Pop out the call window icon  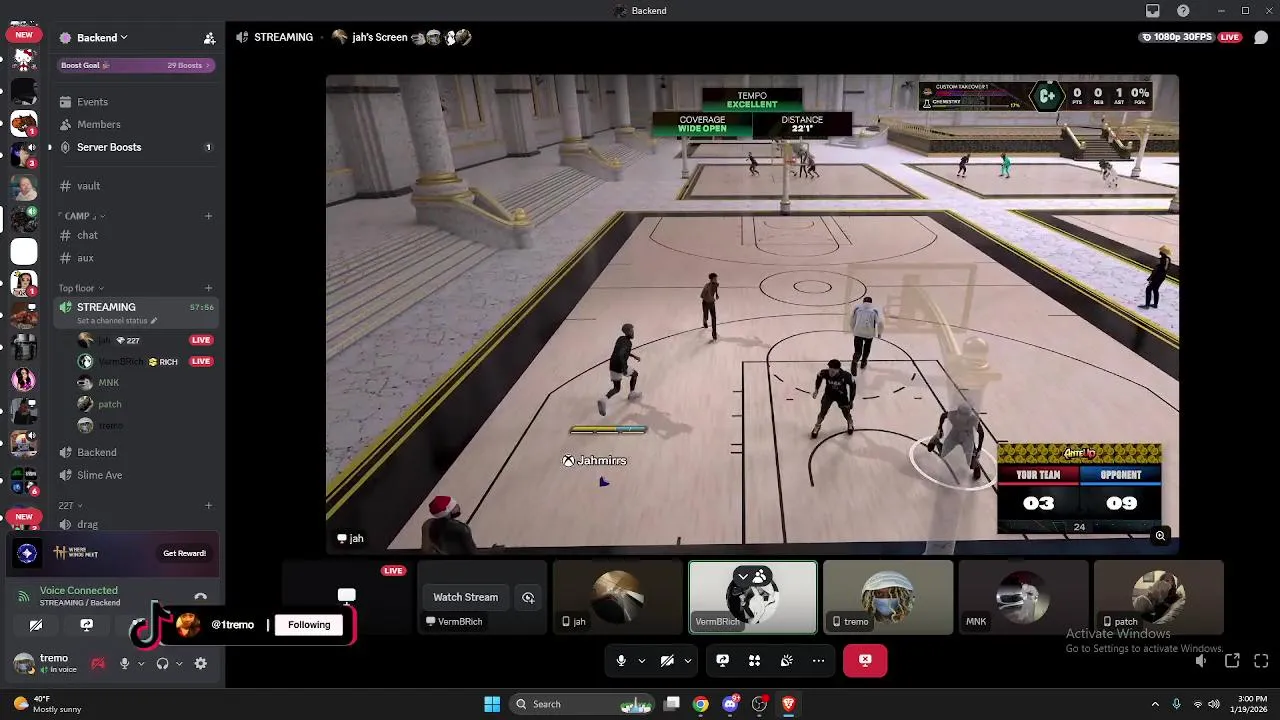point(1232,661)
